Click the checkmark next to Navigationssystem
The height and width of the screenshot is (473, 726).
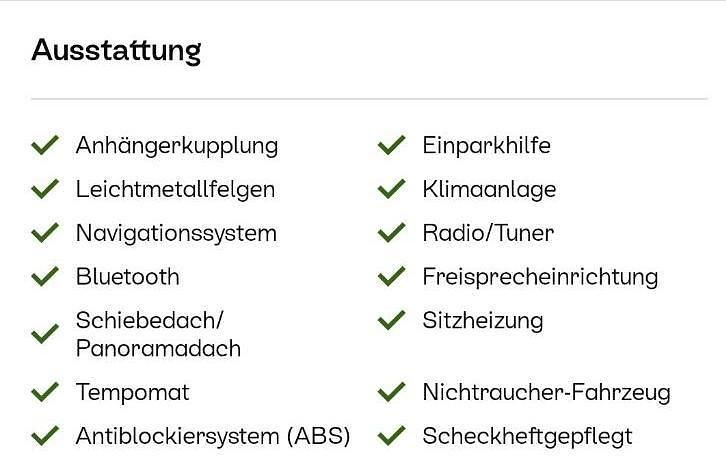click(x=45, y=233)
